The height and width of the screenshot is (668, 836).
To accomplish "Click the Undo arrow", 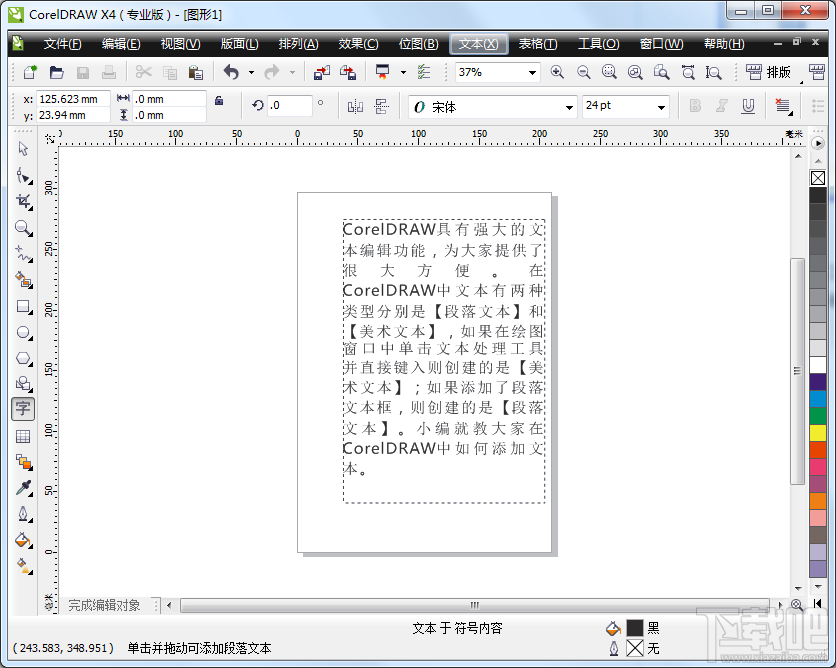I will point(231,72).
